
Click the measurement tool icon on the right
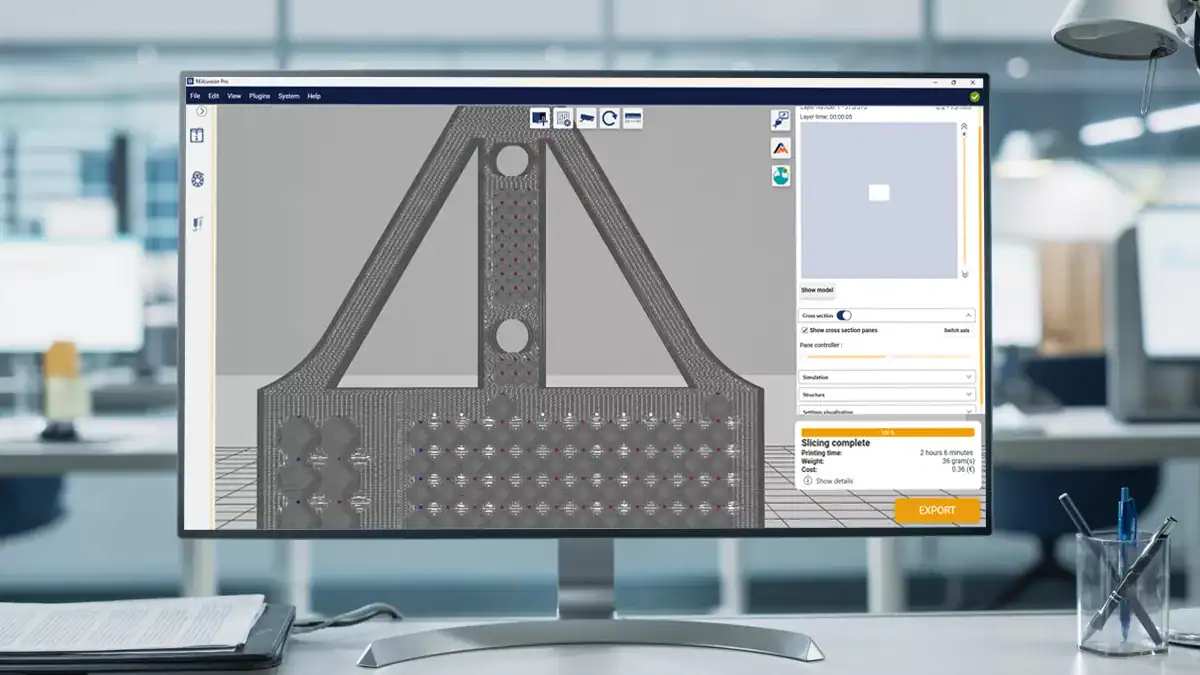(781, 122)
